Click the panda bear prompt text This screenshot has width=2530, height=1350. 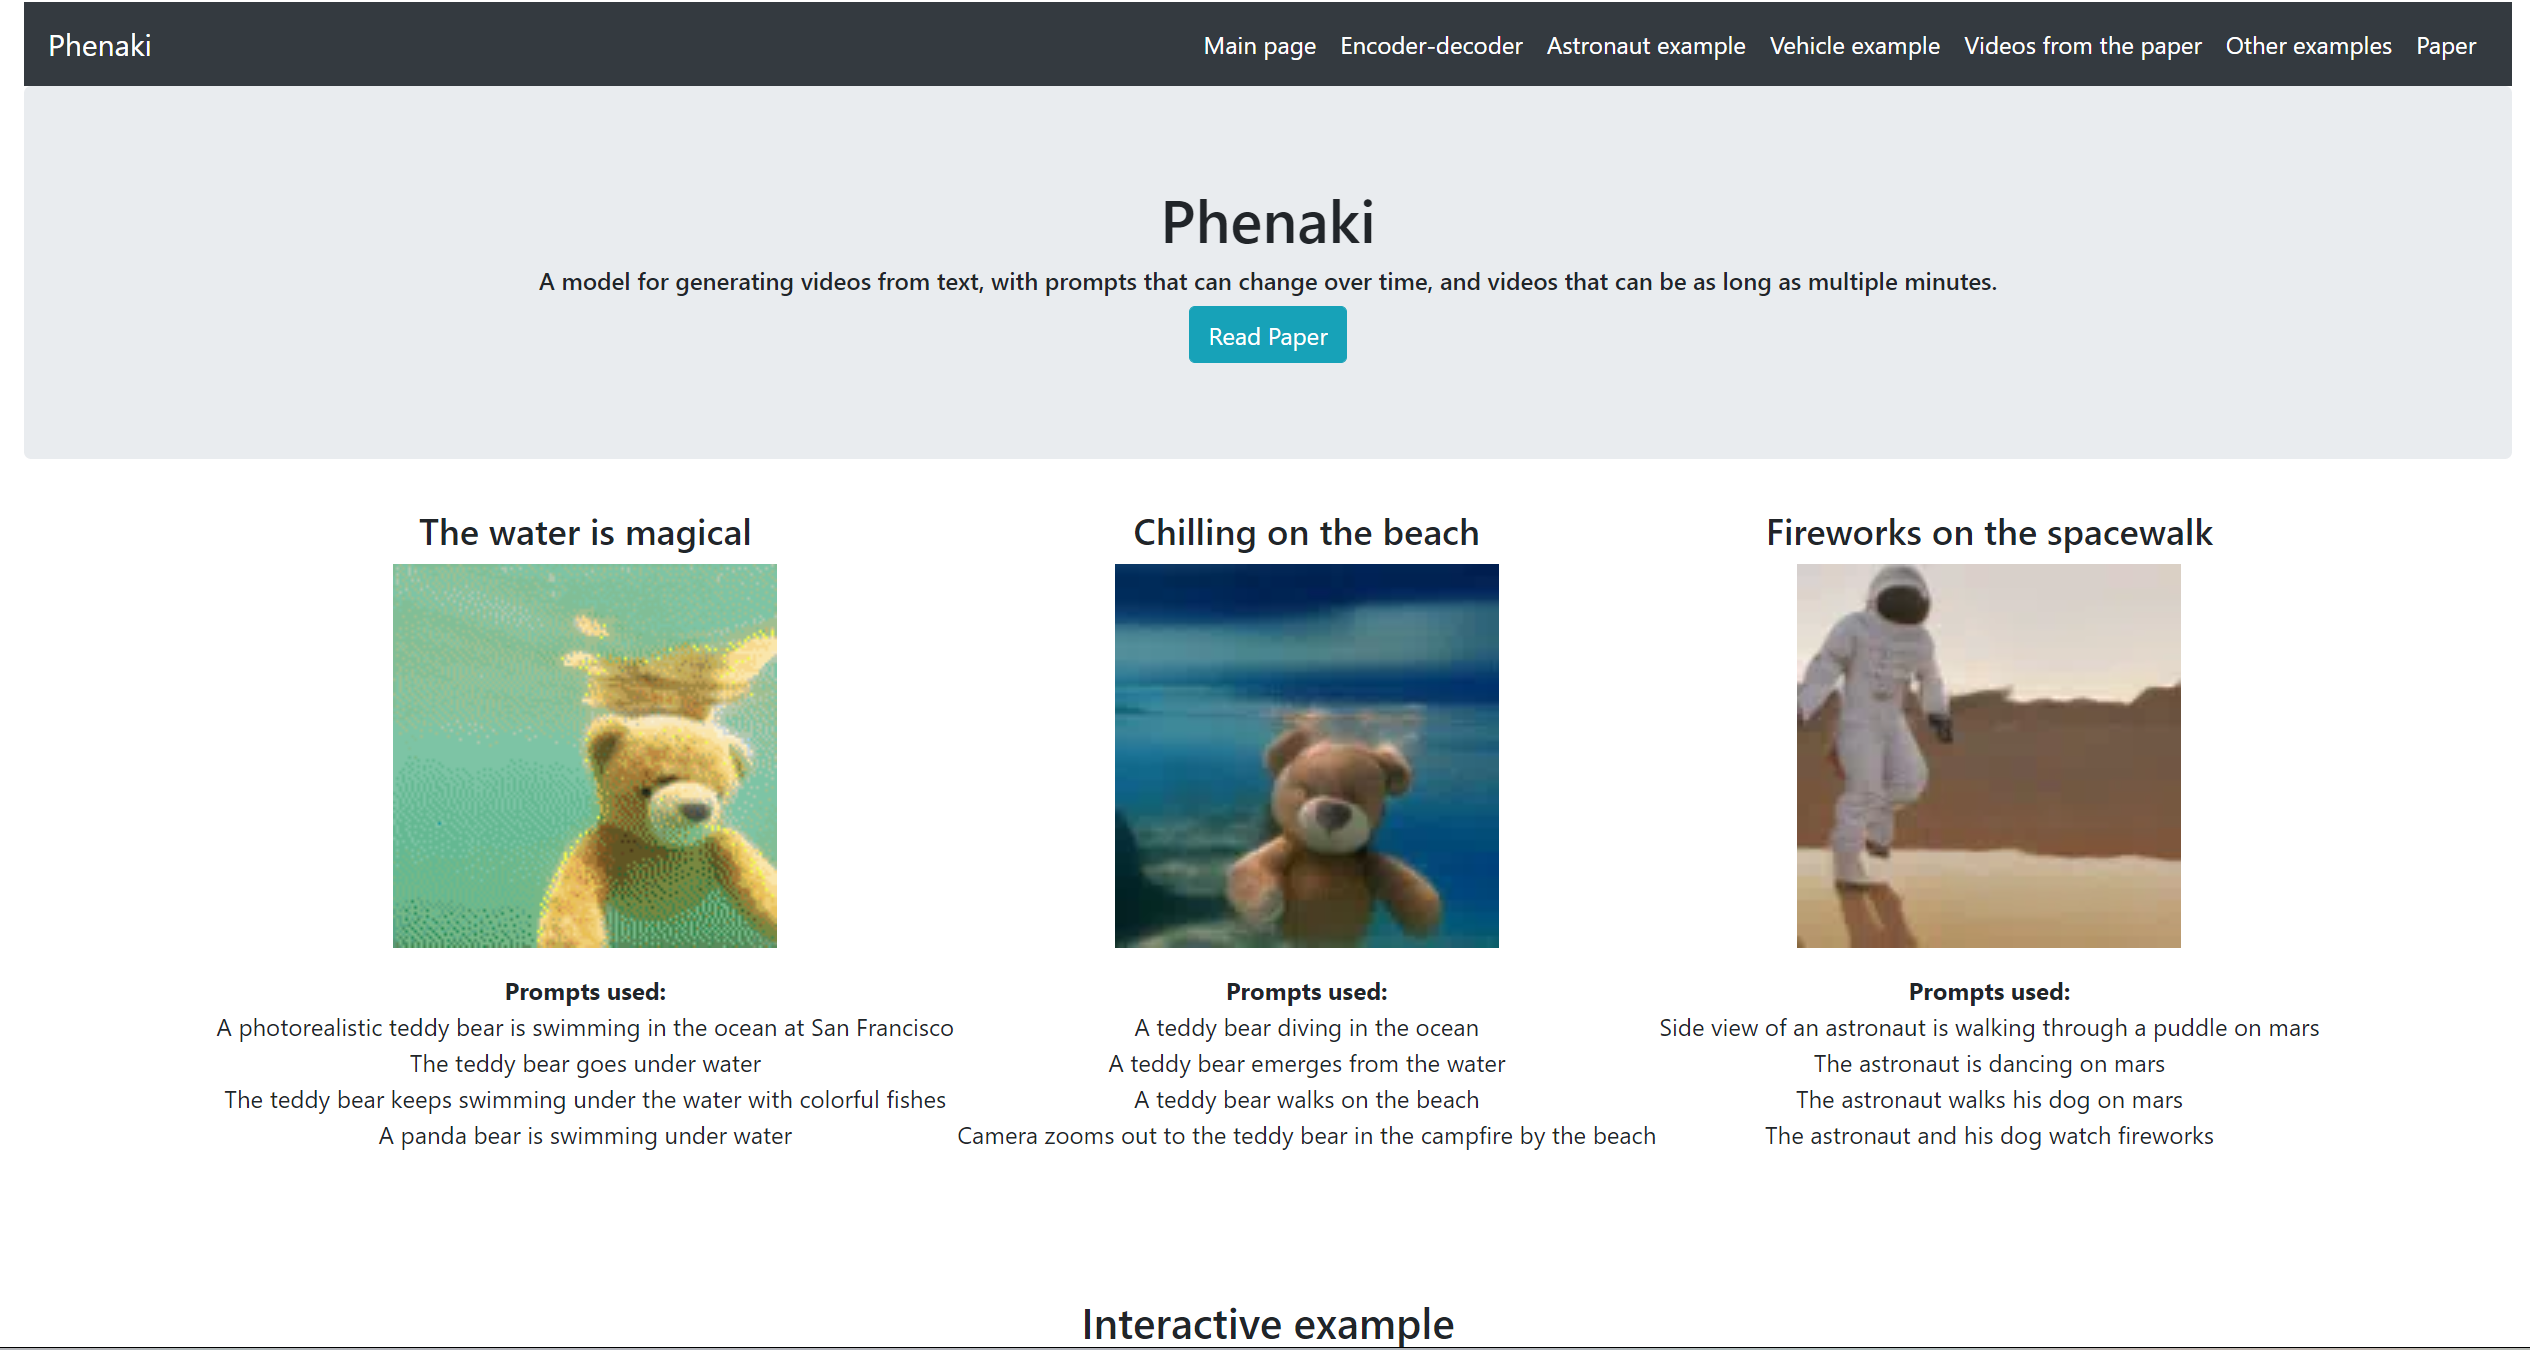pos(584,1136)
